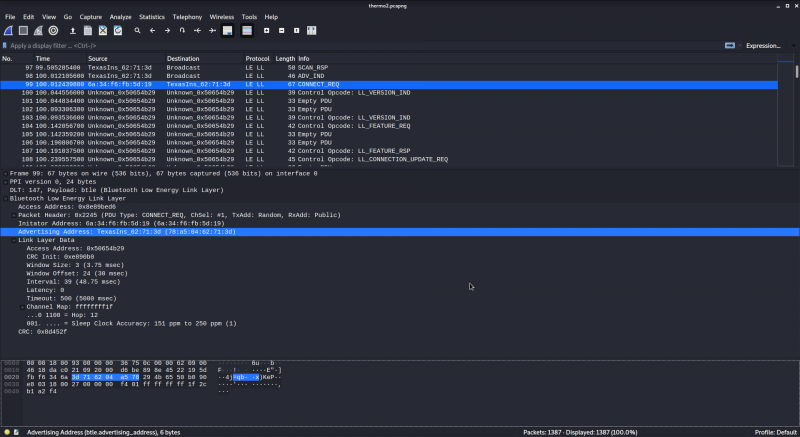
Task: Restart the current capture
Action: [x=38, y=31]
